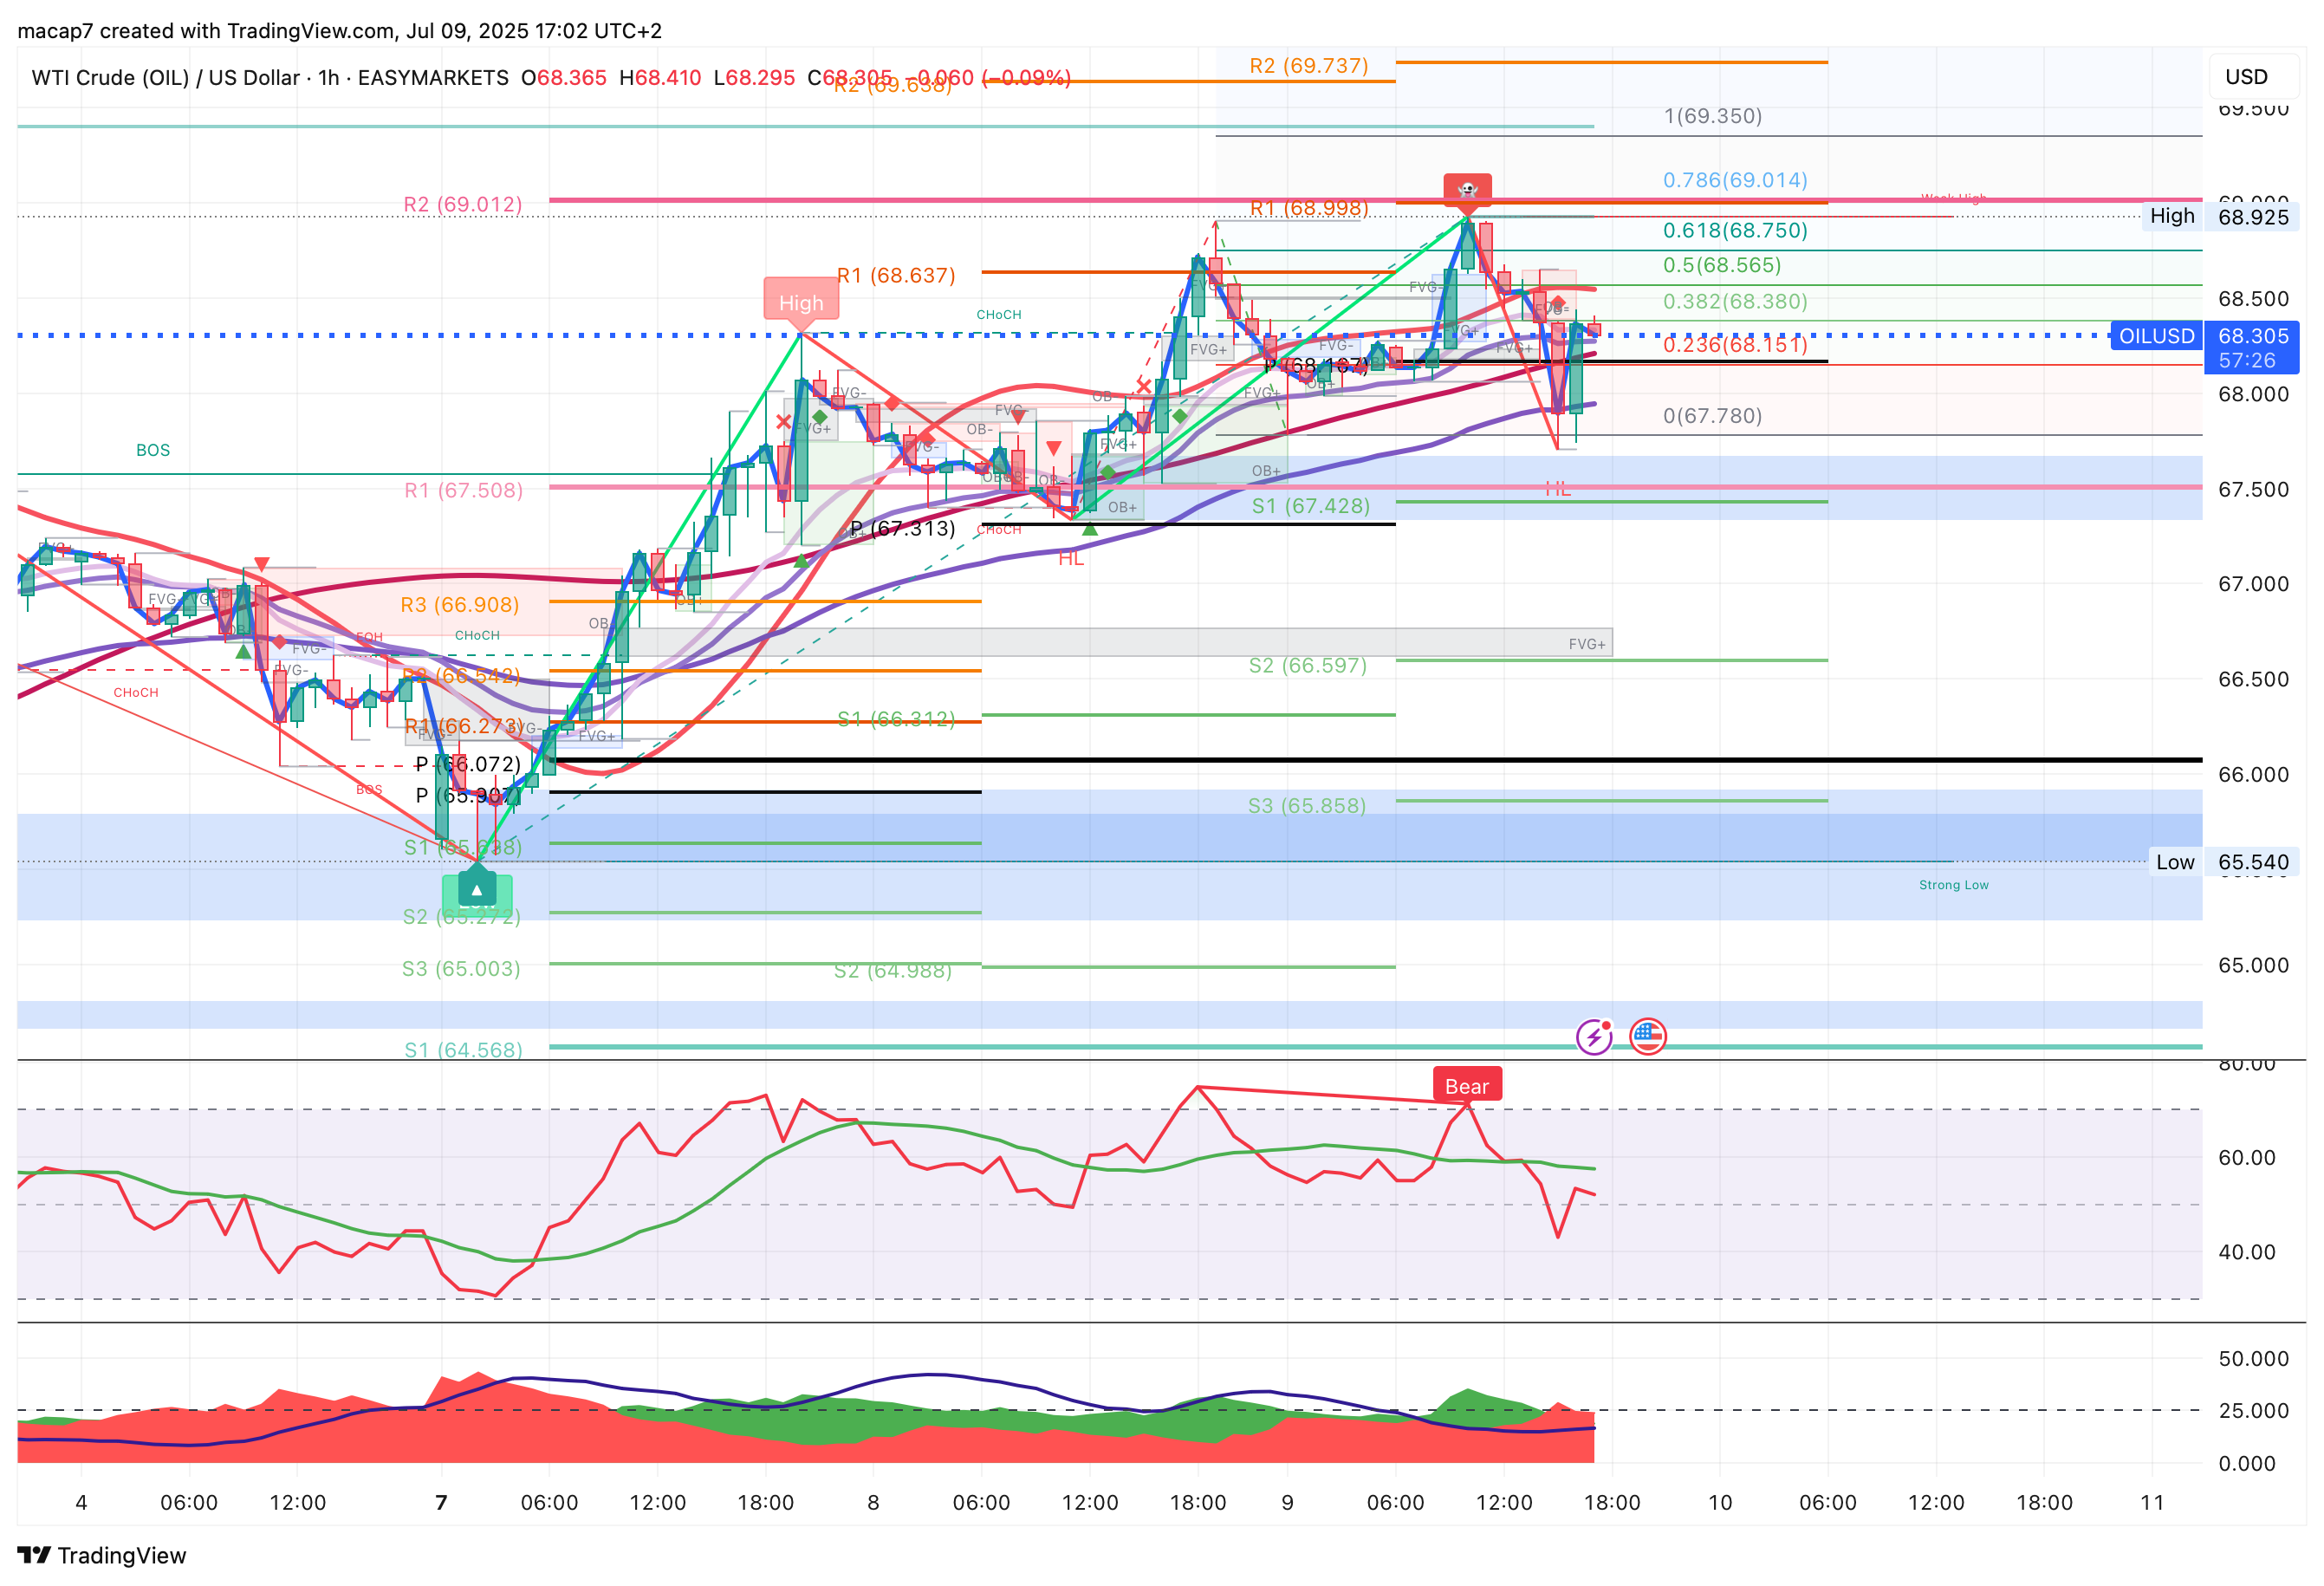The width and height of the screenshot is (2324, 1586).
Task: Select the R2 (69.737) pivot label
Action: pos(1308,66)
